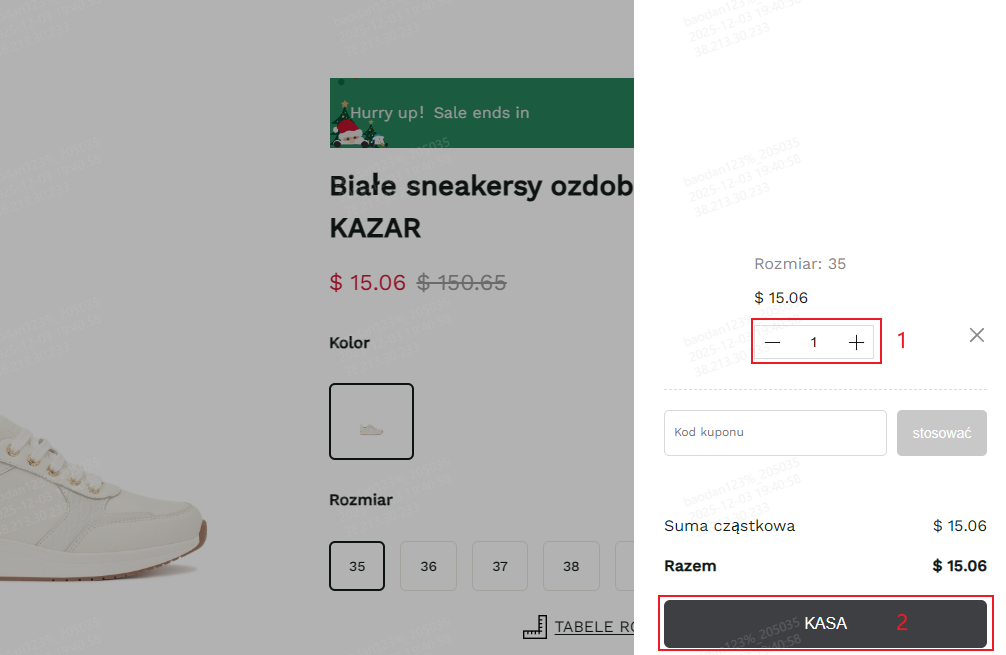Open the Rozmiar: 35 details in the cart
The width and height of the screenshot is (1006, 655).
pyautogui.click(x=800, y=263)
